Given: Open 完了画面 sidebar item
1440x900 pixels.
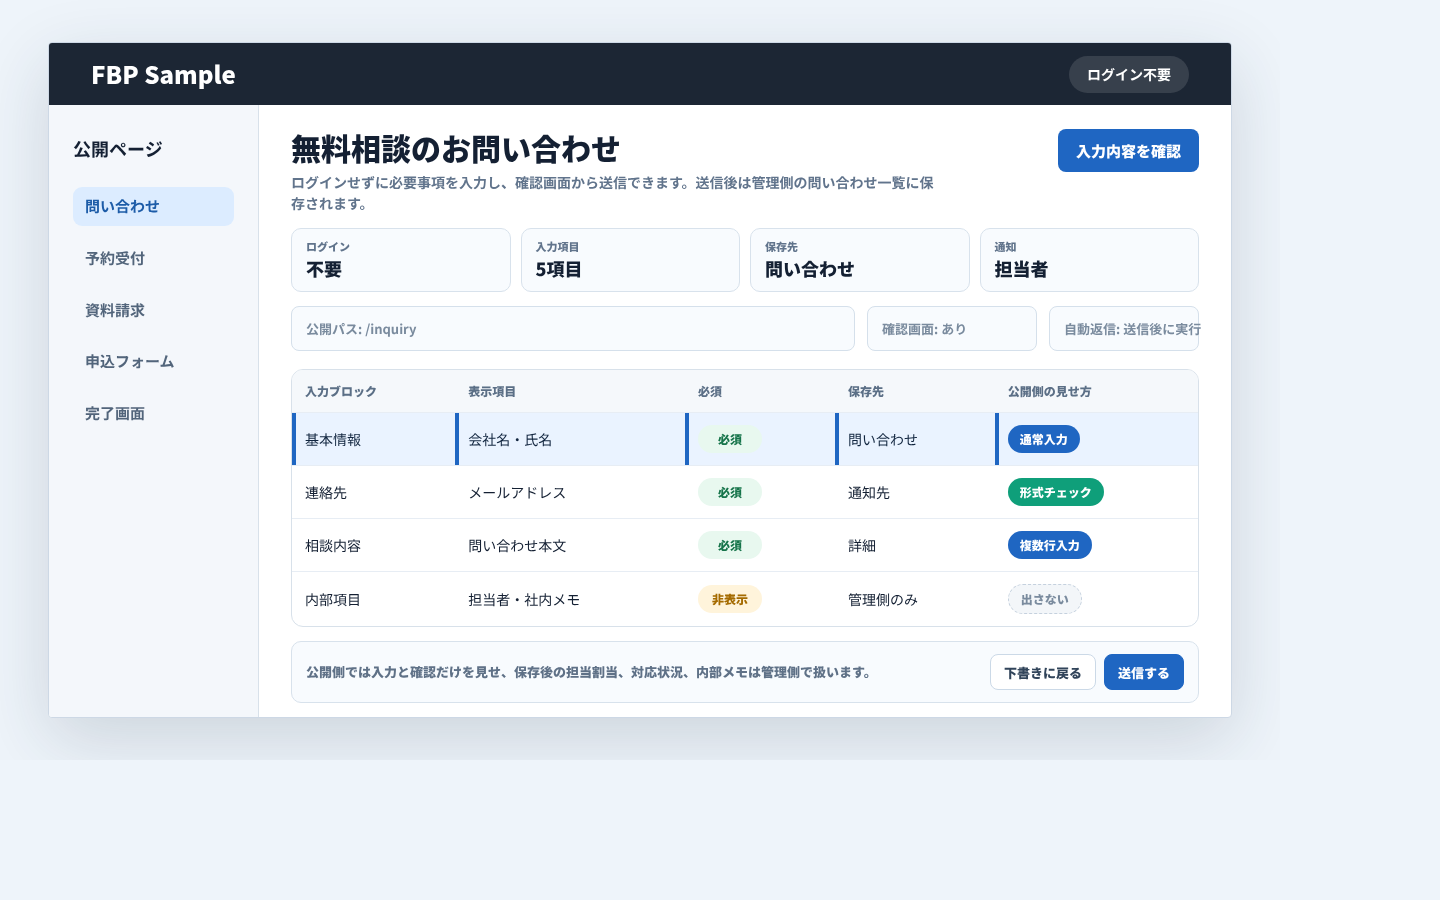Looking at the screenshot, I should (x=153, y=413).
